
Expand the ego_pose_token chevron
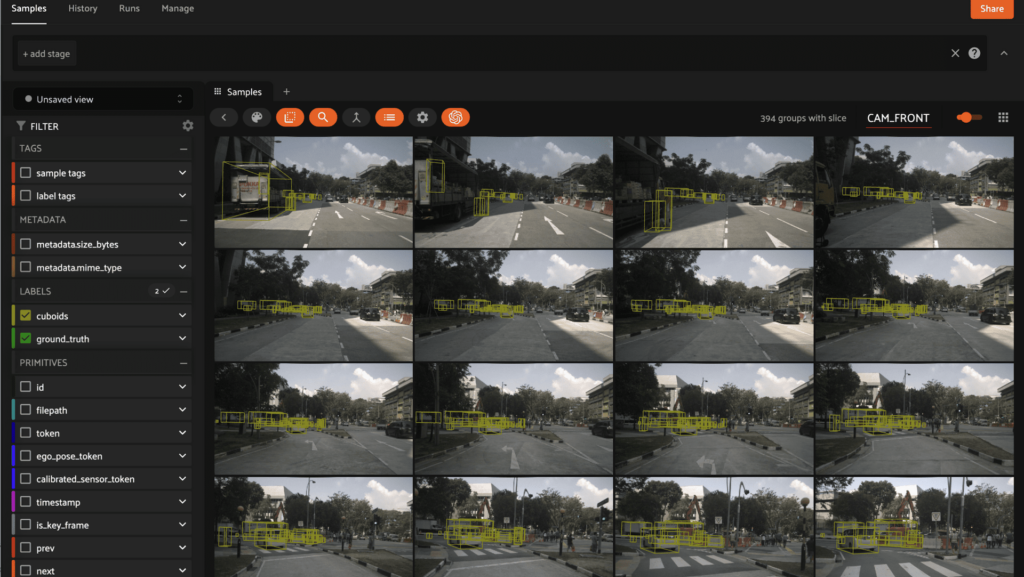point(182,456)
